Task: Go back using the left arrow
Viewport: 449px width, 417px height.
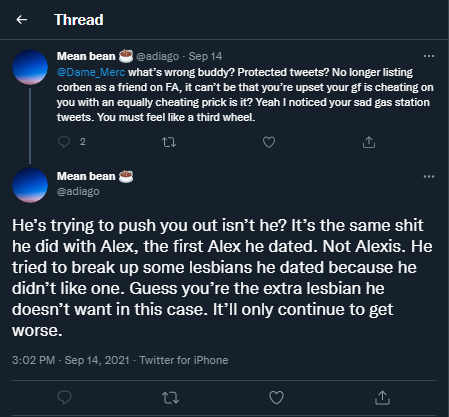Action: tap(22, 20)
